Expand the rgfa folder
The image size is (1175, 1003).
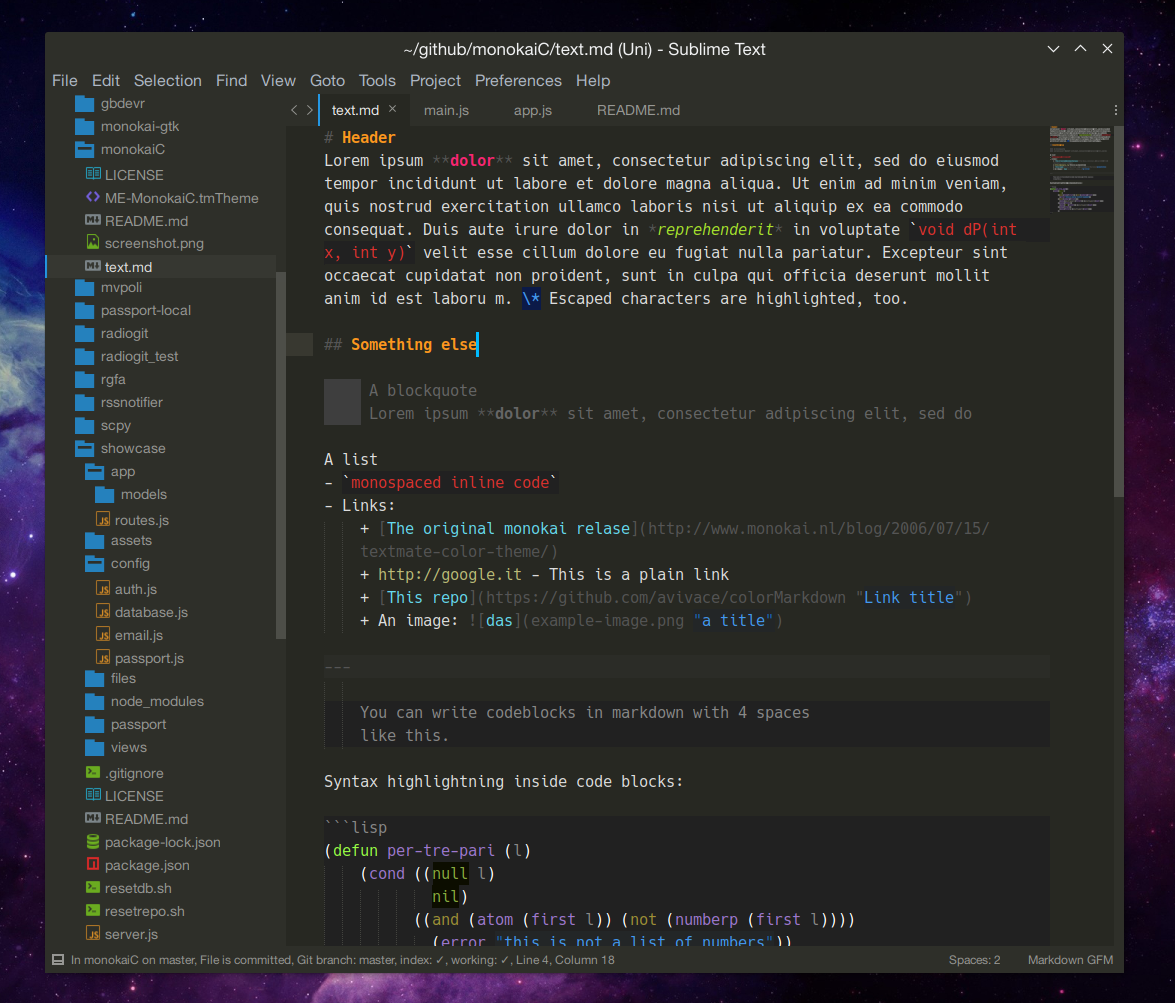point(84,379)
